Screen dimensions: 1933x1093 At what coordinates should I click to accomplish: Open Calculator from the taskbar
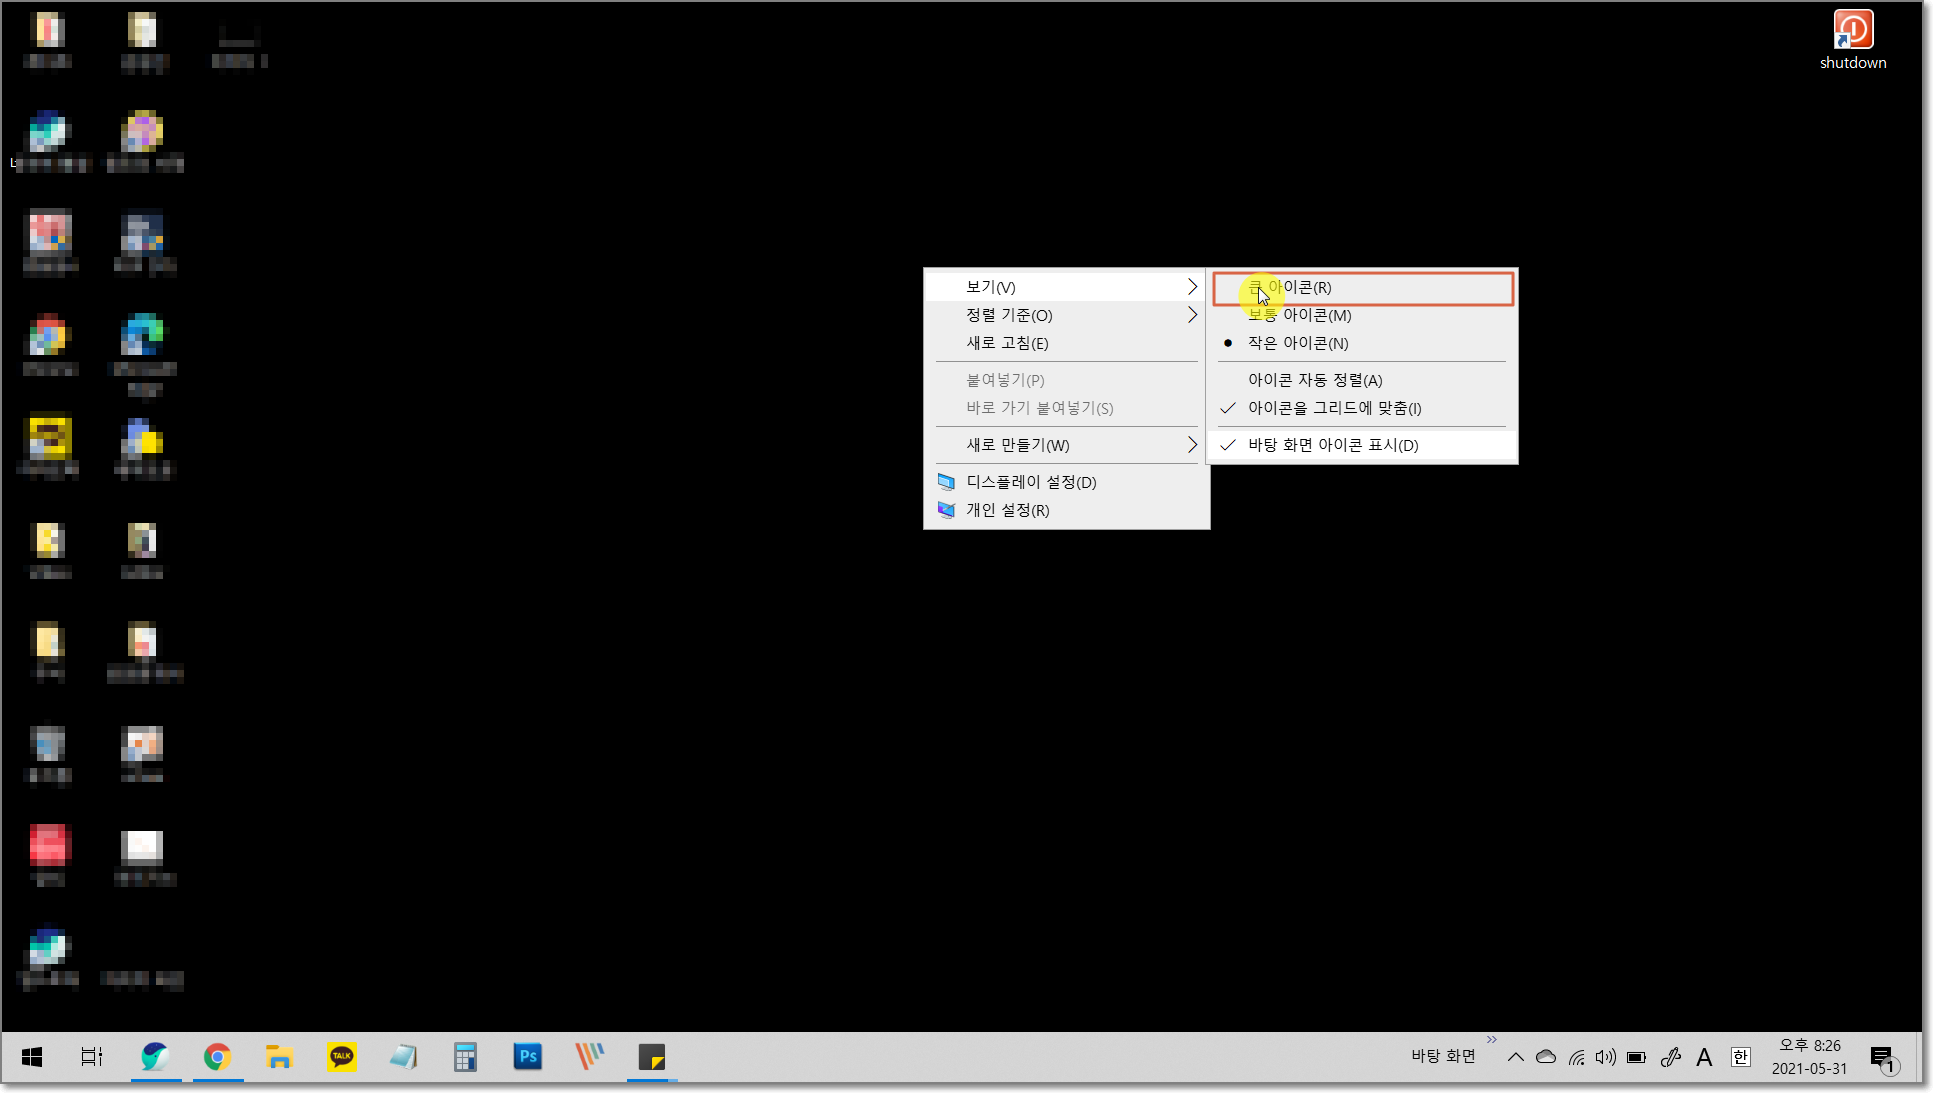(465, 1057)
